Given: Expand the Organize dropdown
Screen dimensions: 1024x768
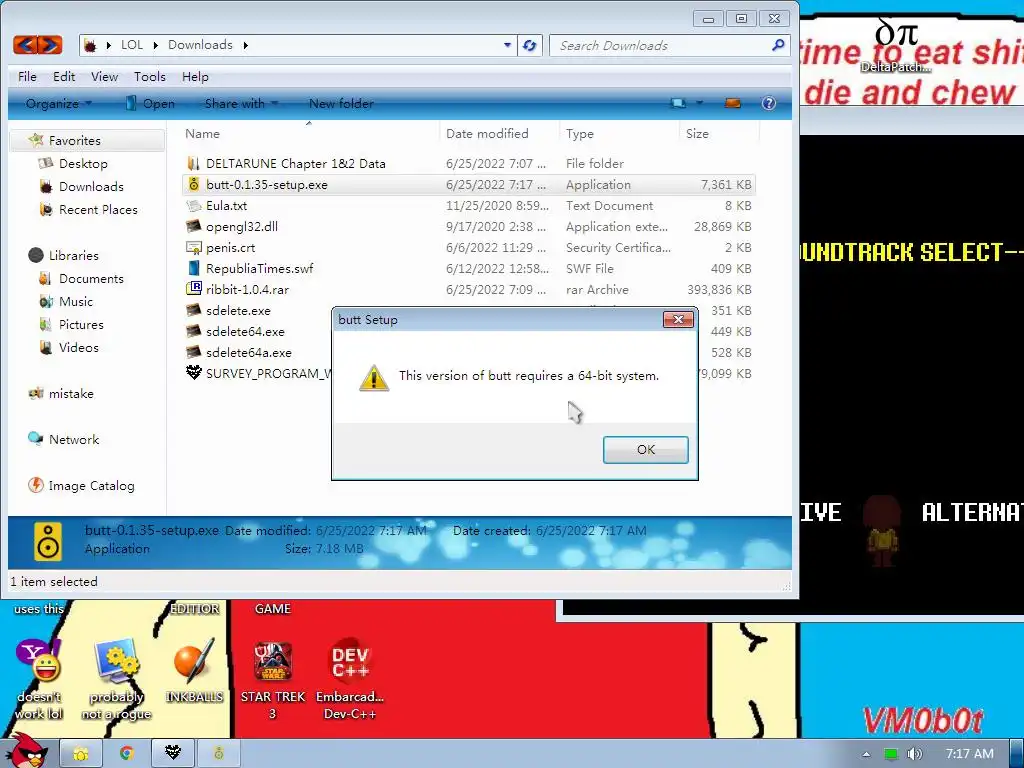Looking at the screenshot, I should 59,104.
